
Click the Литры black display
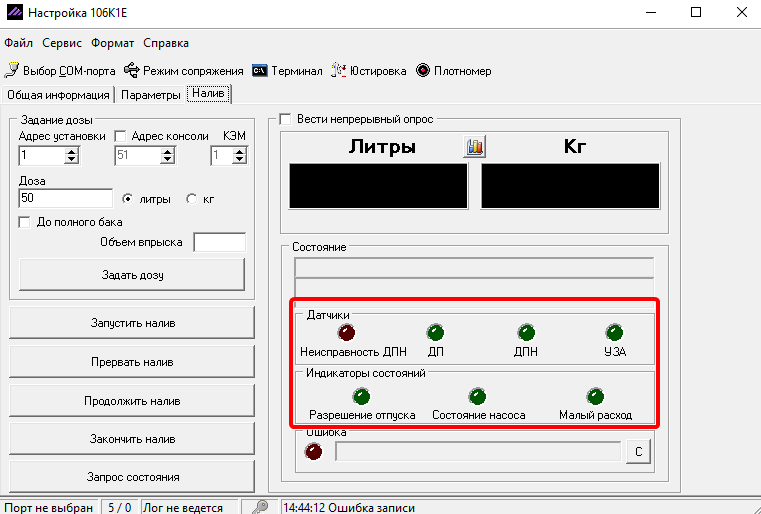pos(378,186)
